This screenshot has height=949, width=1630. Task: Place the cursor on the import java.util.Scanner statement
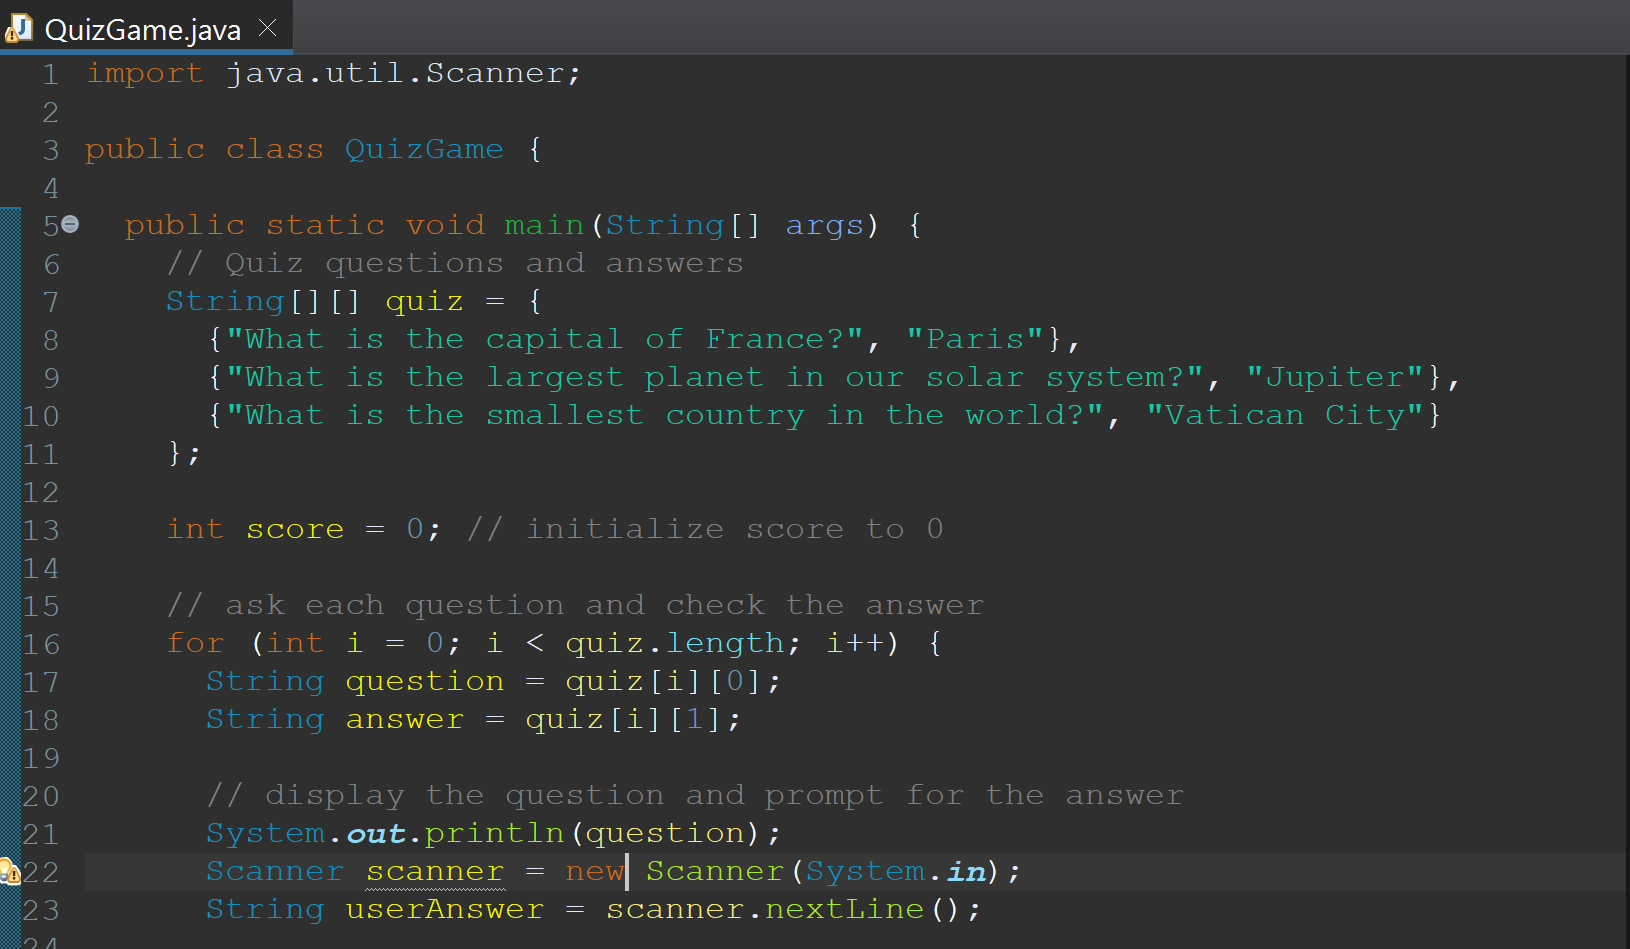[x=330, y=72]
